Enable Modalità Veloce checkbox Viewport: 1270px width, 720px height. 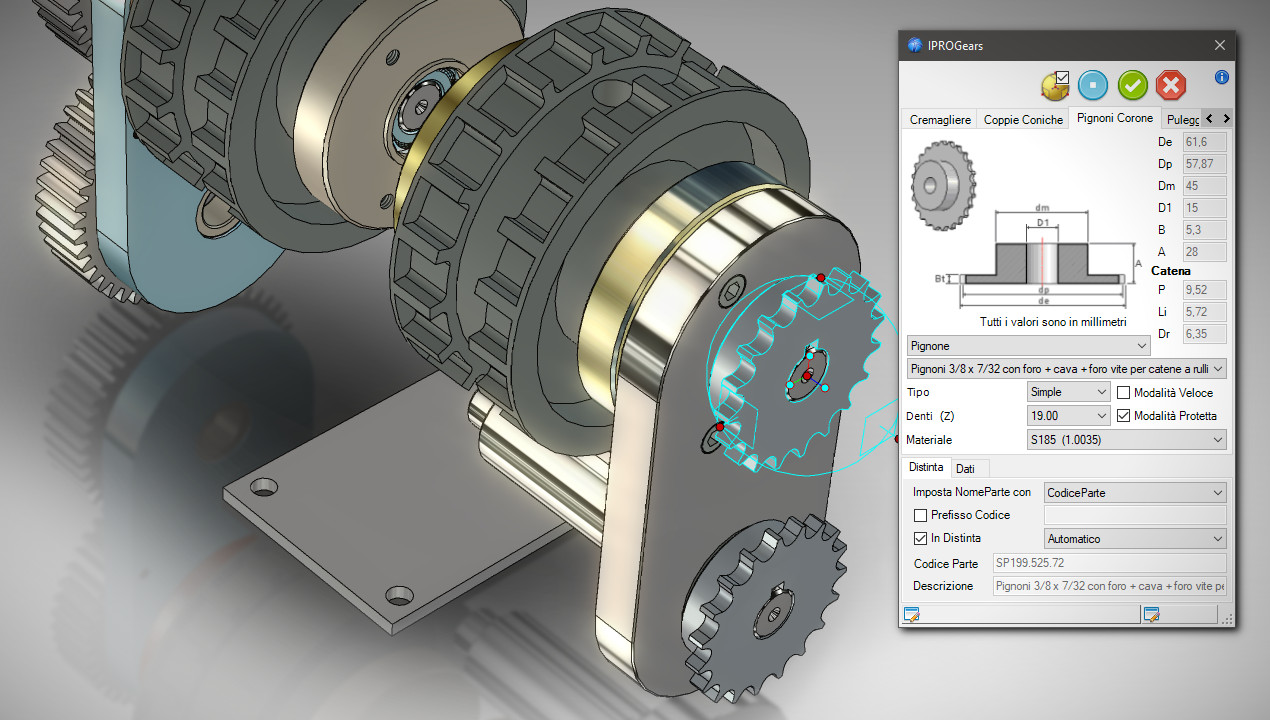[x=1124, y=392]
